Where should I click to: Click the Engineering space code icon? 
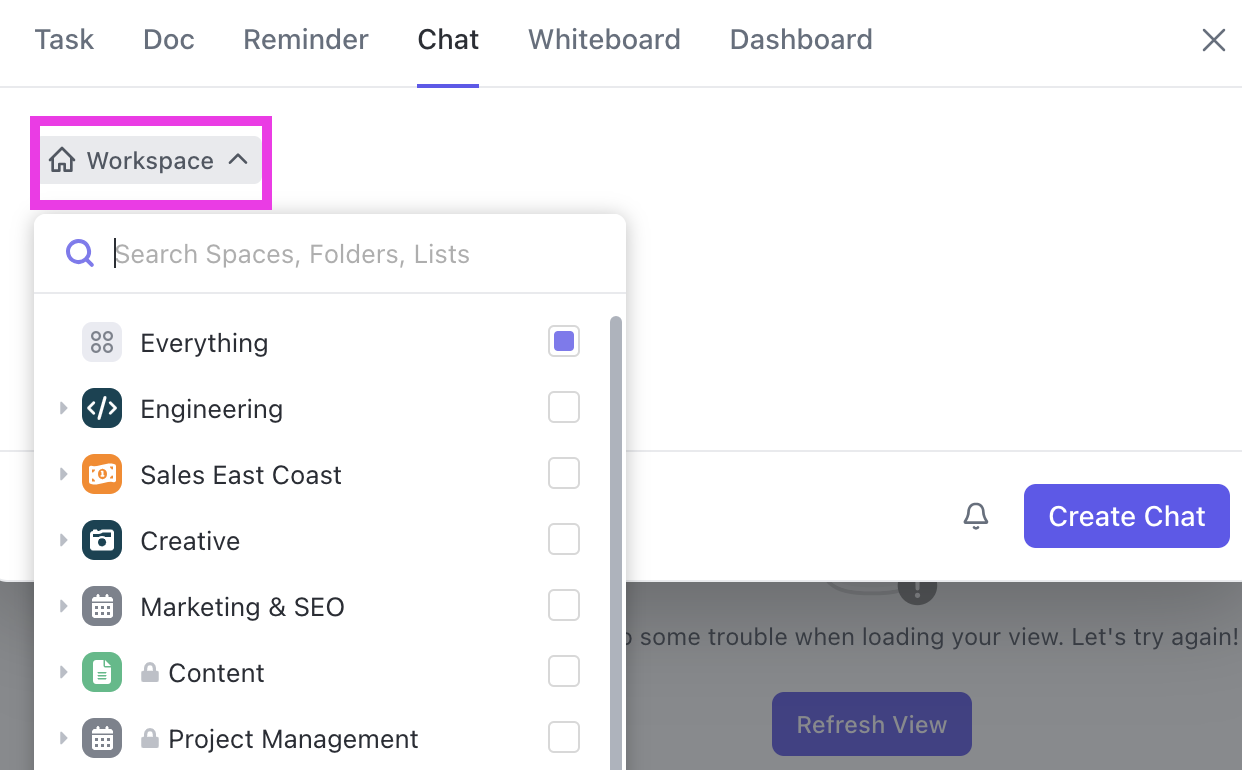102,408
